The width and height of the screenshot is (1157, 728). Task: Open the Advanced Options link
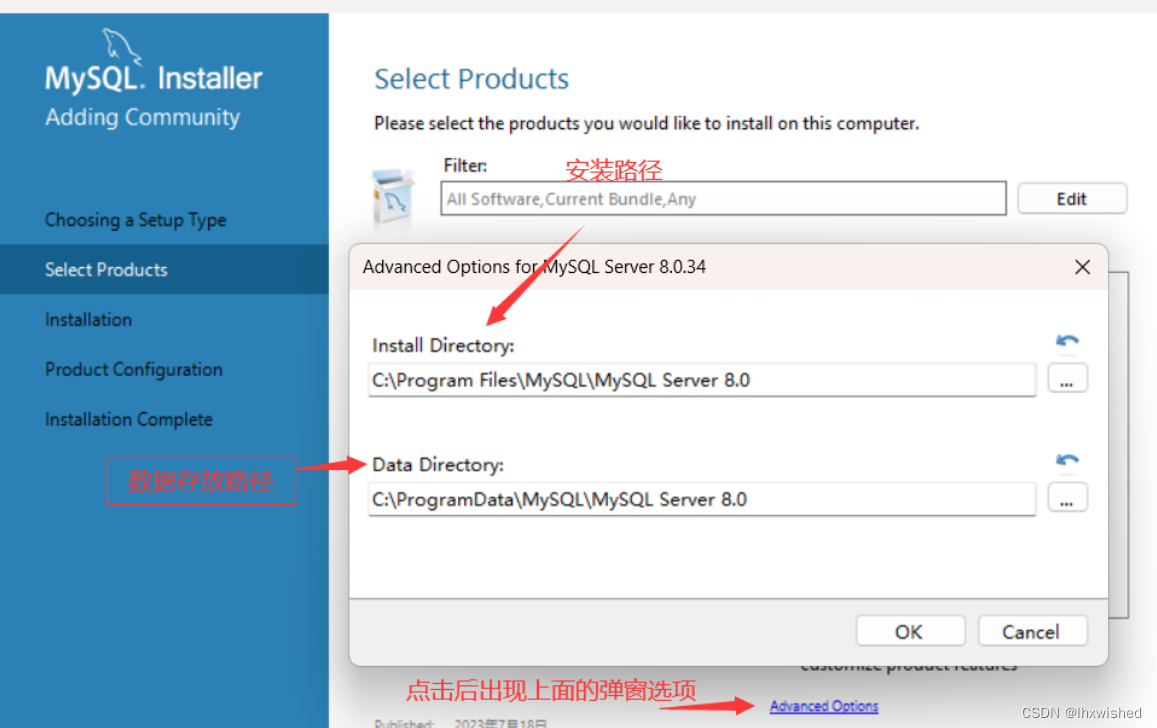click(x=824, y=706)
